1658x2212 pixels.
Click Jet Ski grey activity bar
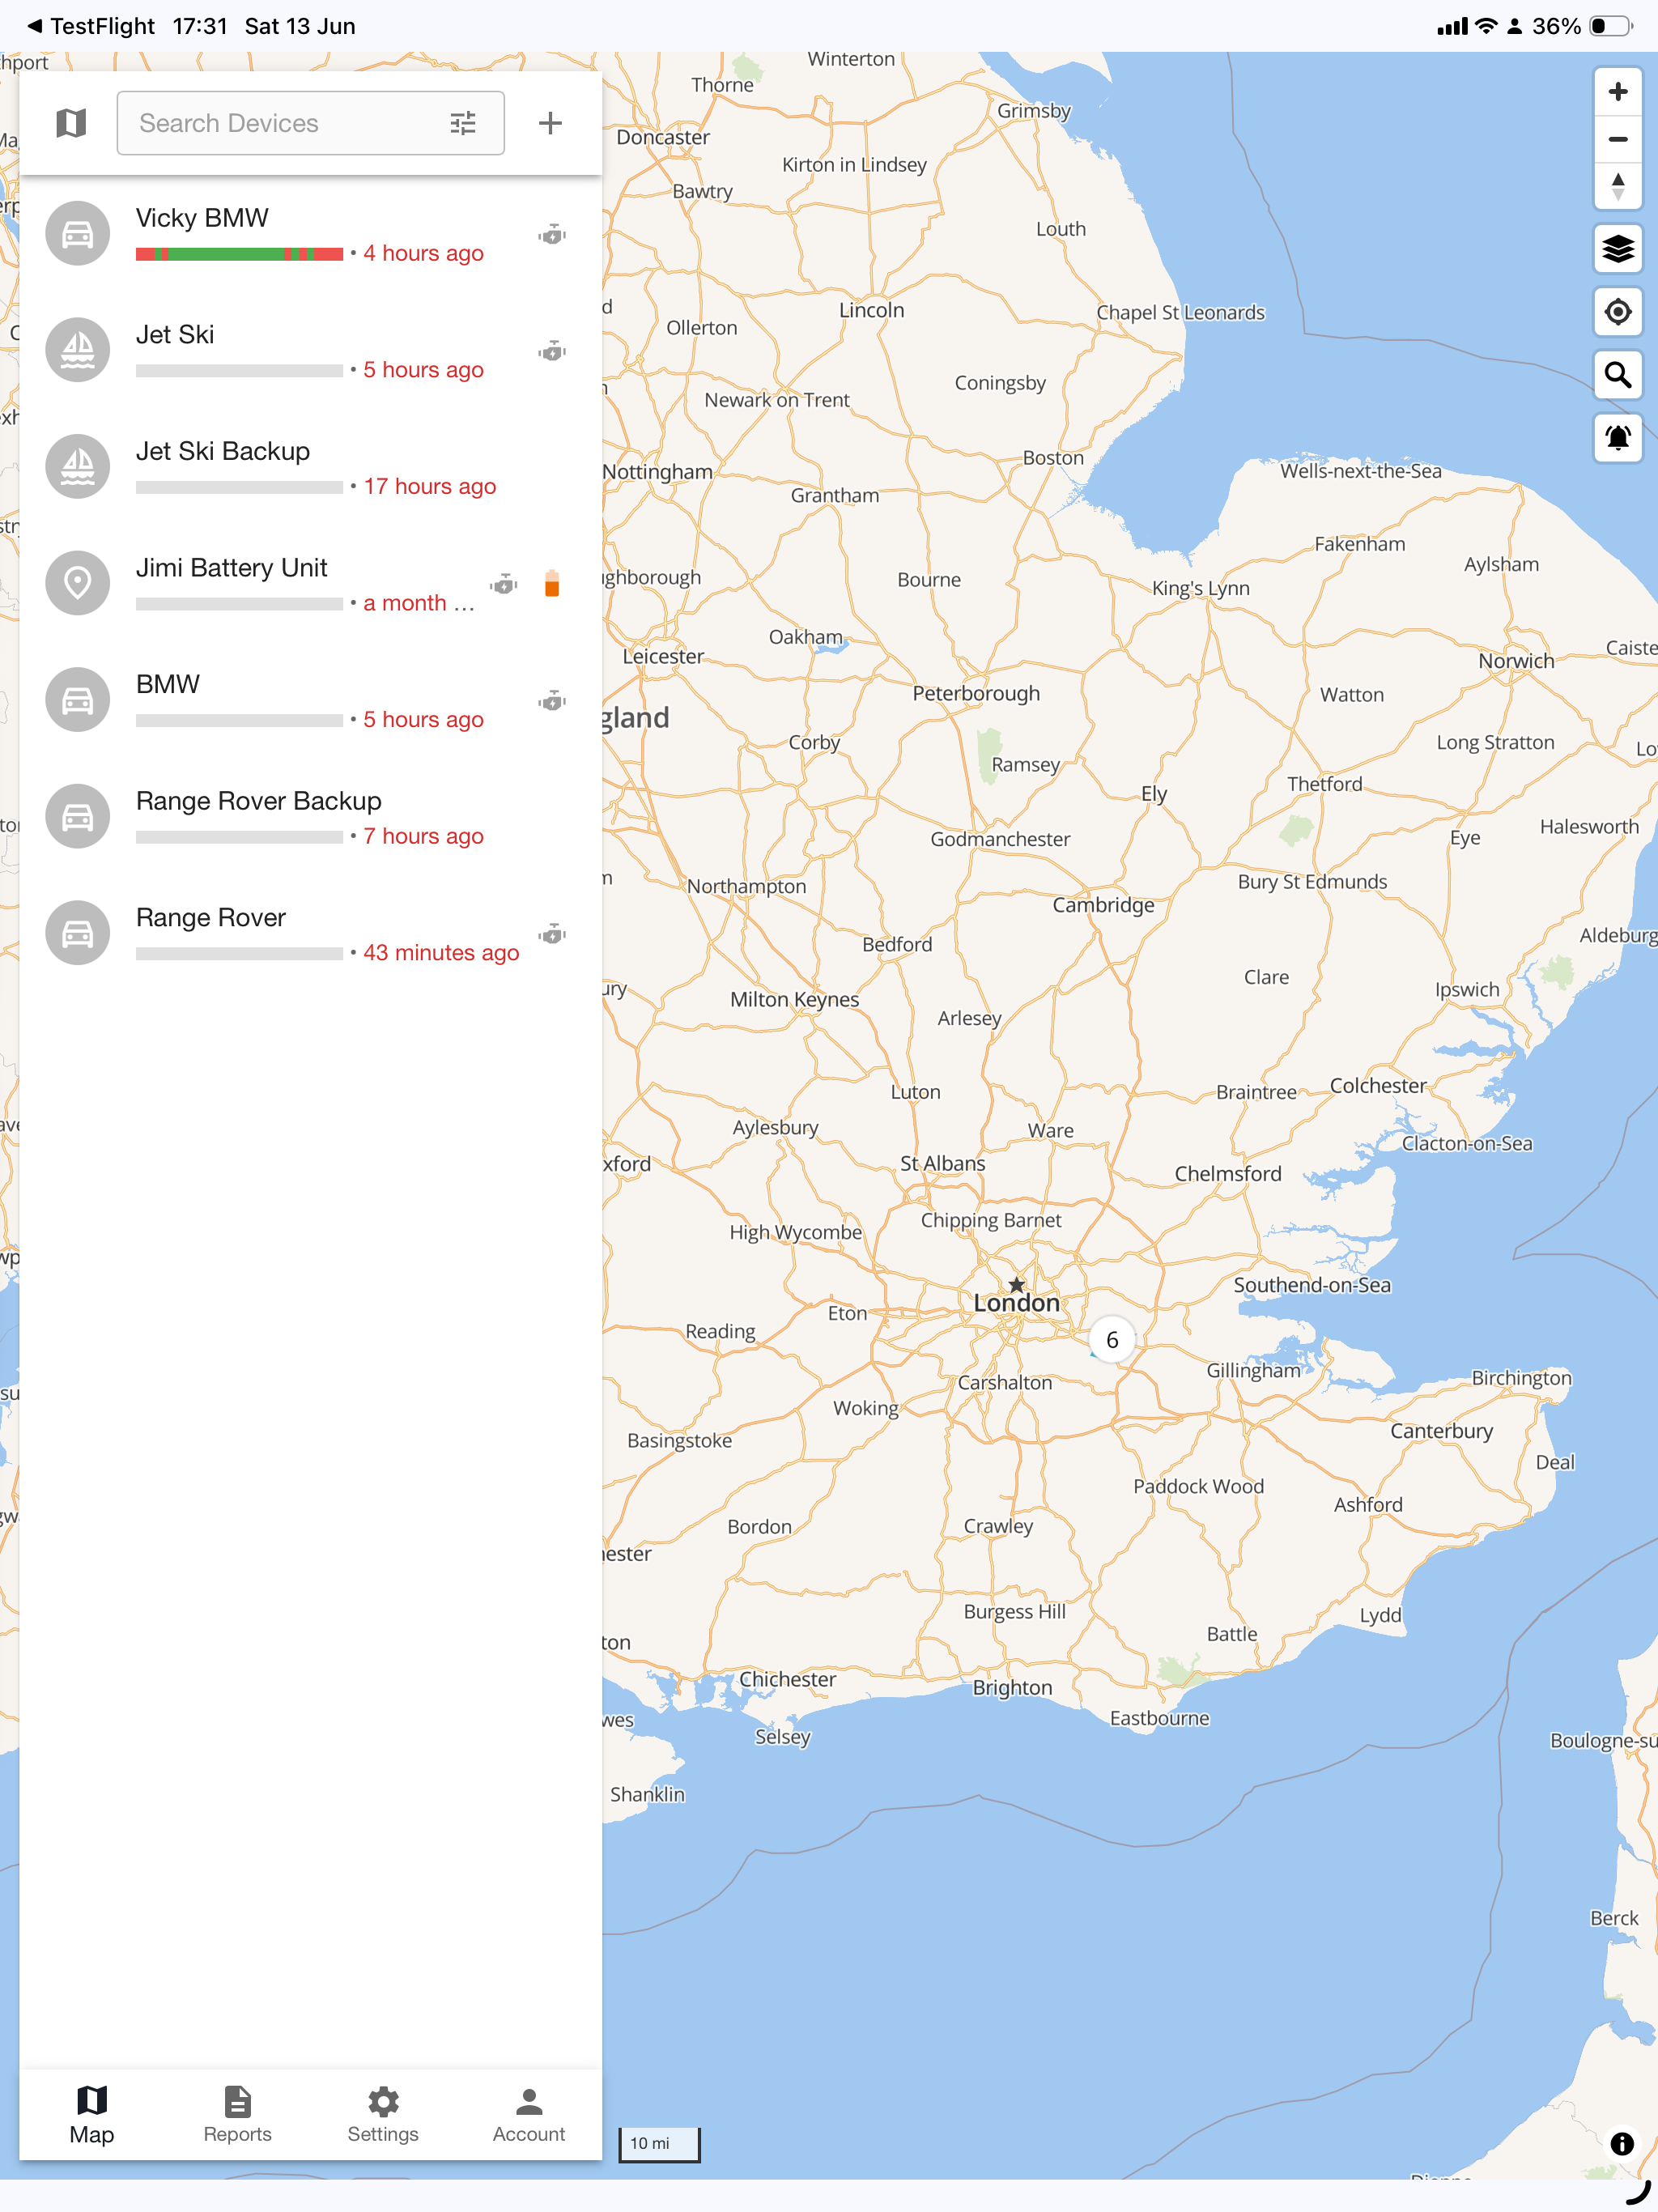click(239, 370)
